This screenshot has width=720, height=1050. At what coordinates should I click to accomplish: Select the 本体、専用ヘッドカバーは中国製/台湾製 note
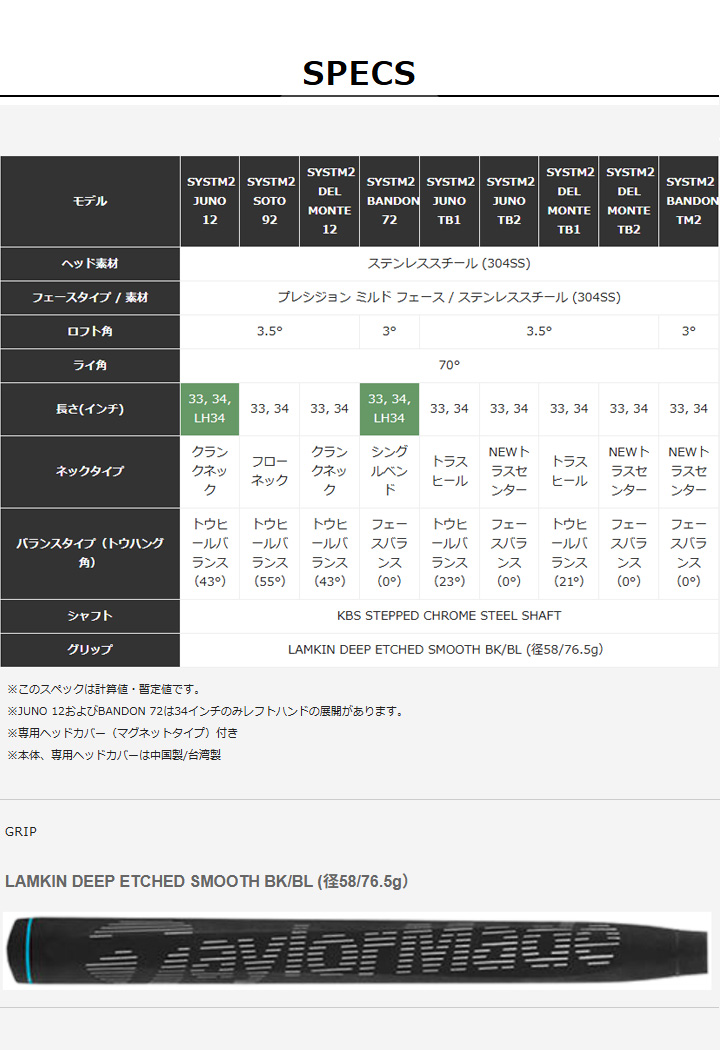point(114,755)
